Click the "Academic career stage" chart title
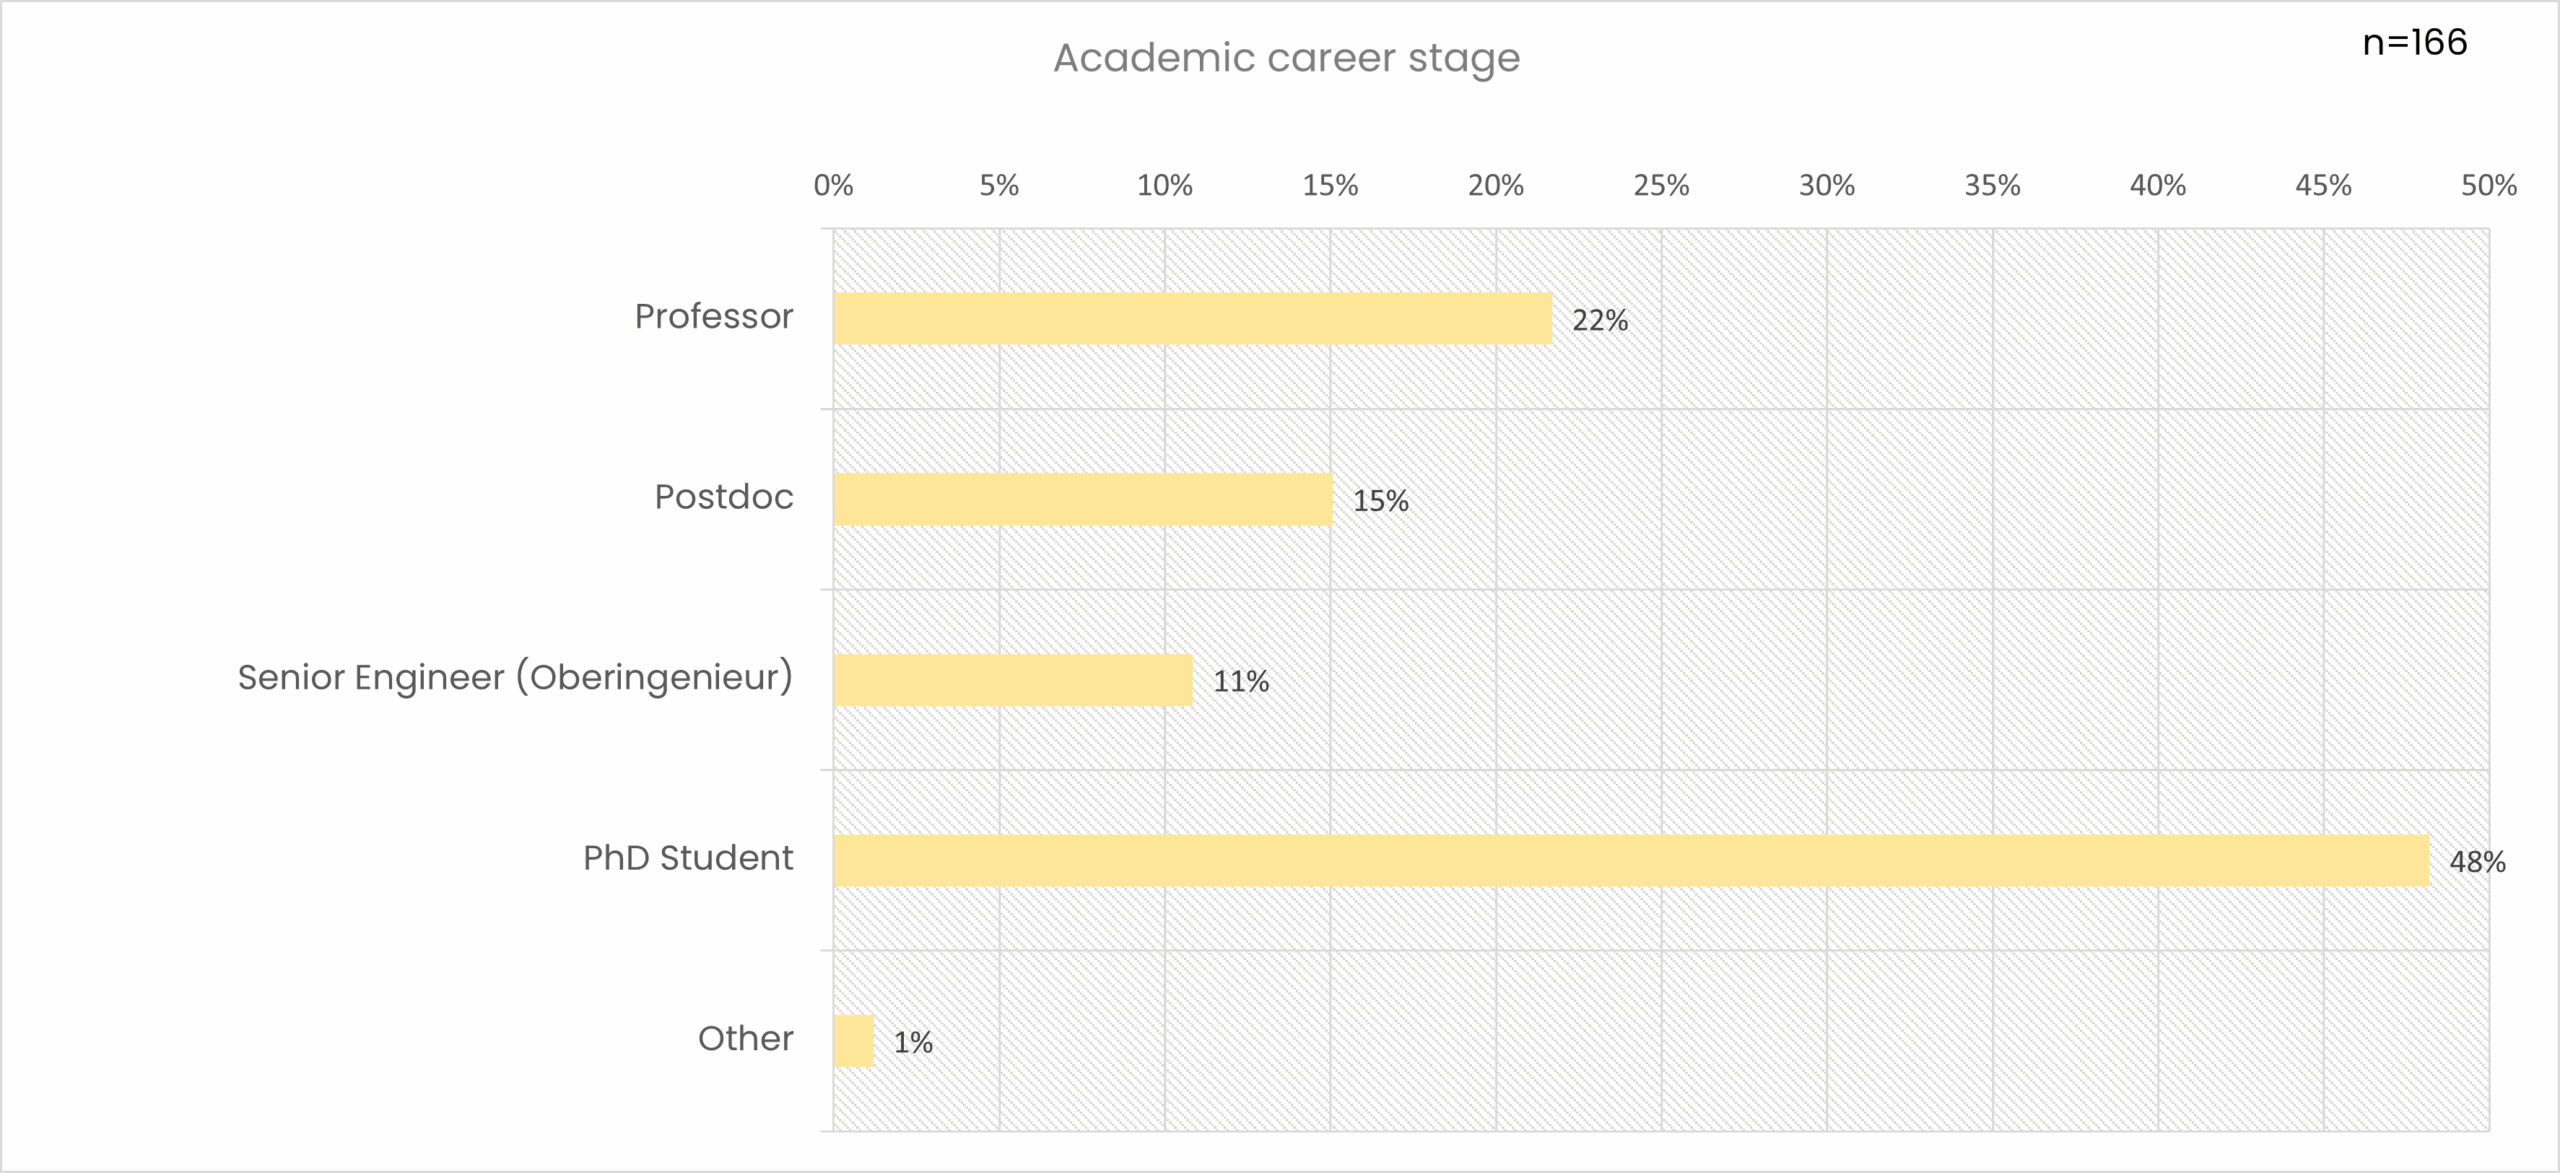The width and height of the screenshot is (2560, 1173). [x=1286, y=58]
